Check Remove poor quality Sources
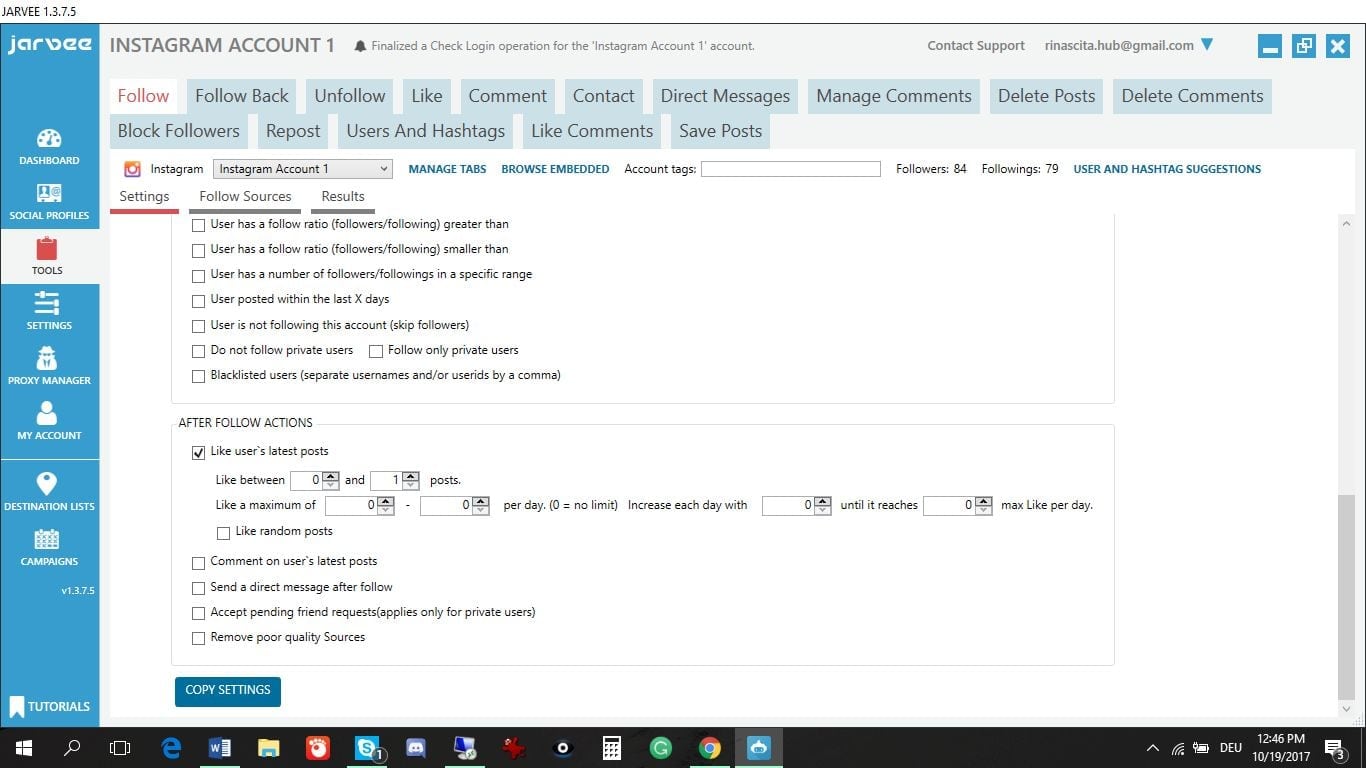 pos(198,638)
